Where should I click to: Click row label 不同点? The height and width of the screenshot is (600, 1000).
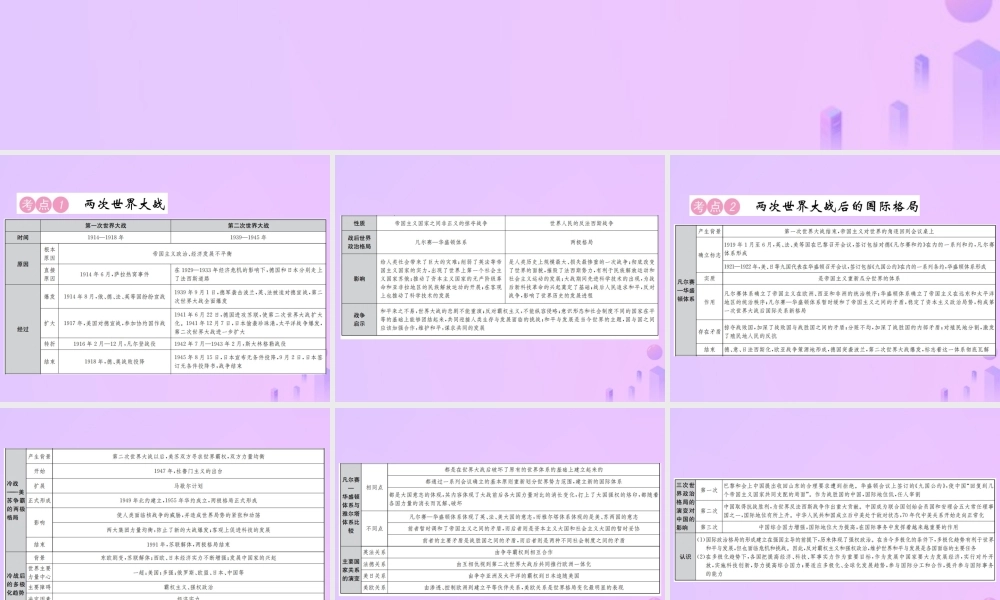tap(375, 529)
